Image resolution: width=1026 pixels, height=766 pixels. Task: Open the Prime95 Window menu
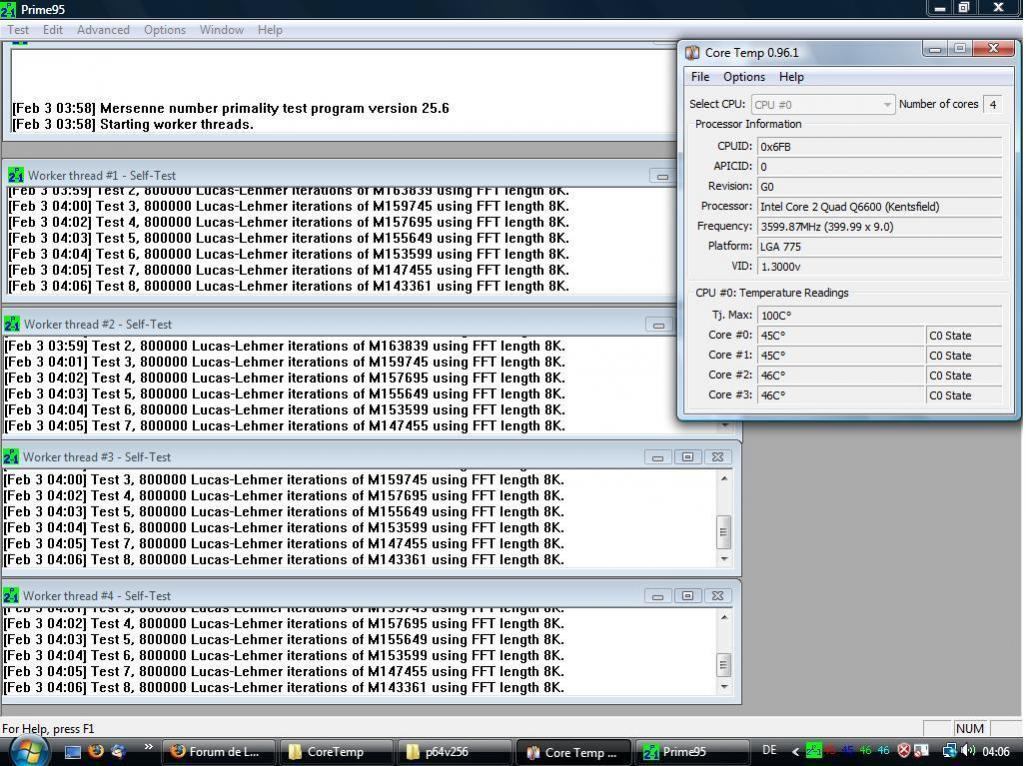tap(222, 30)
